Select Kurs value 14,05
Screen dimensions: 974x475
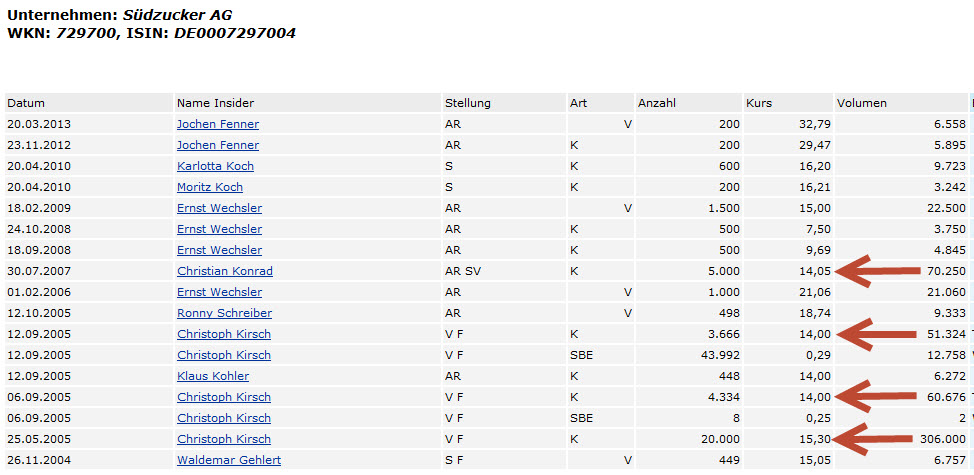[x=814, y=271]
